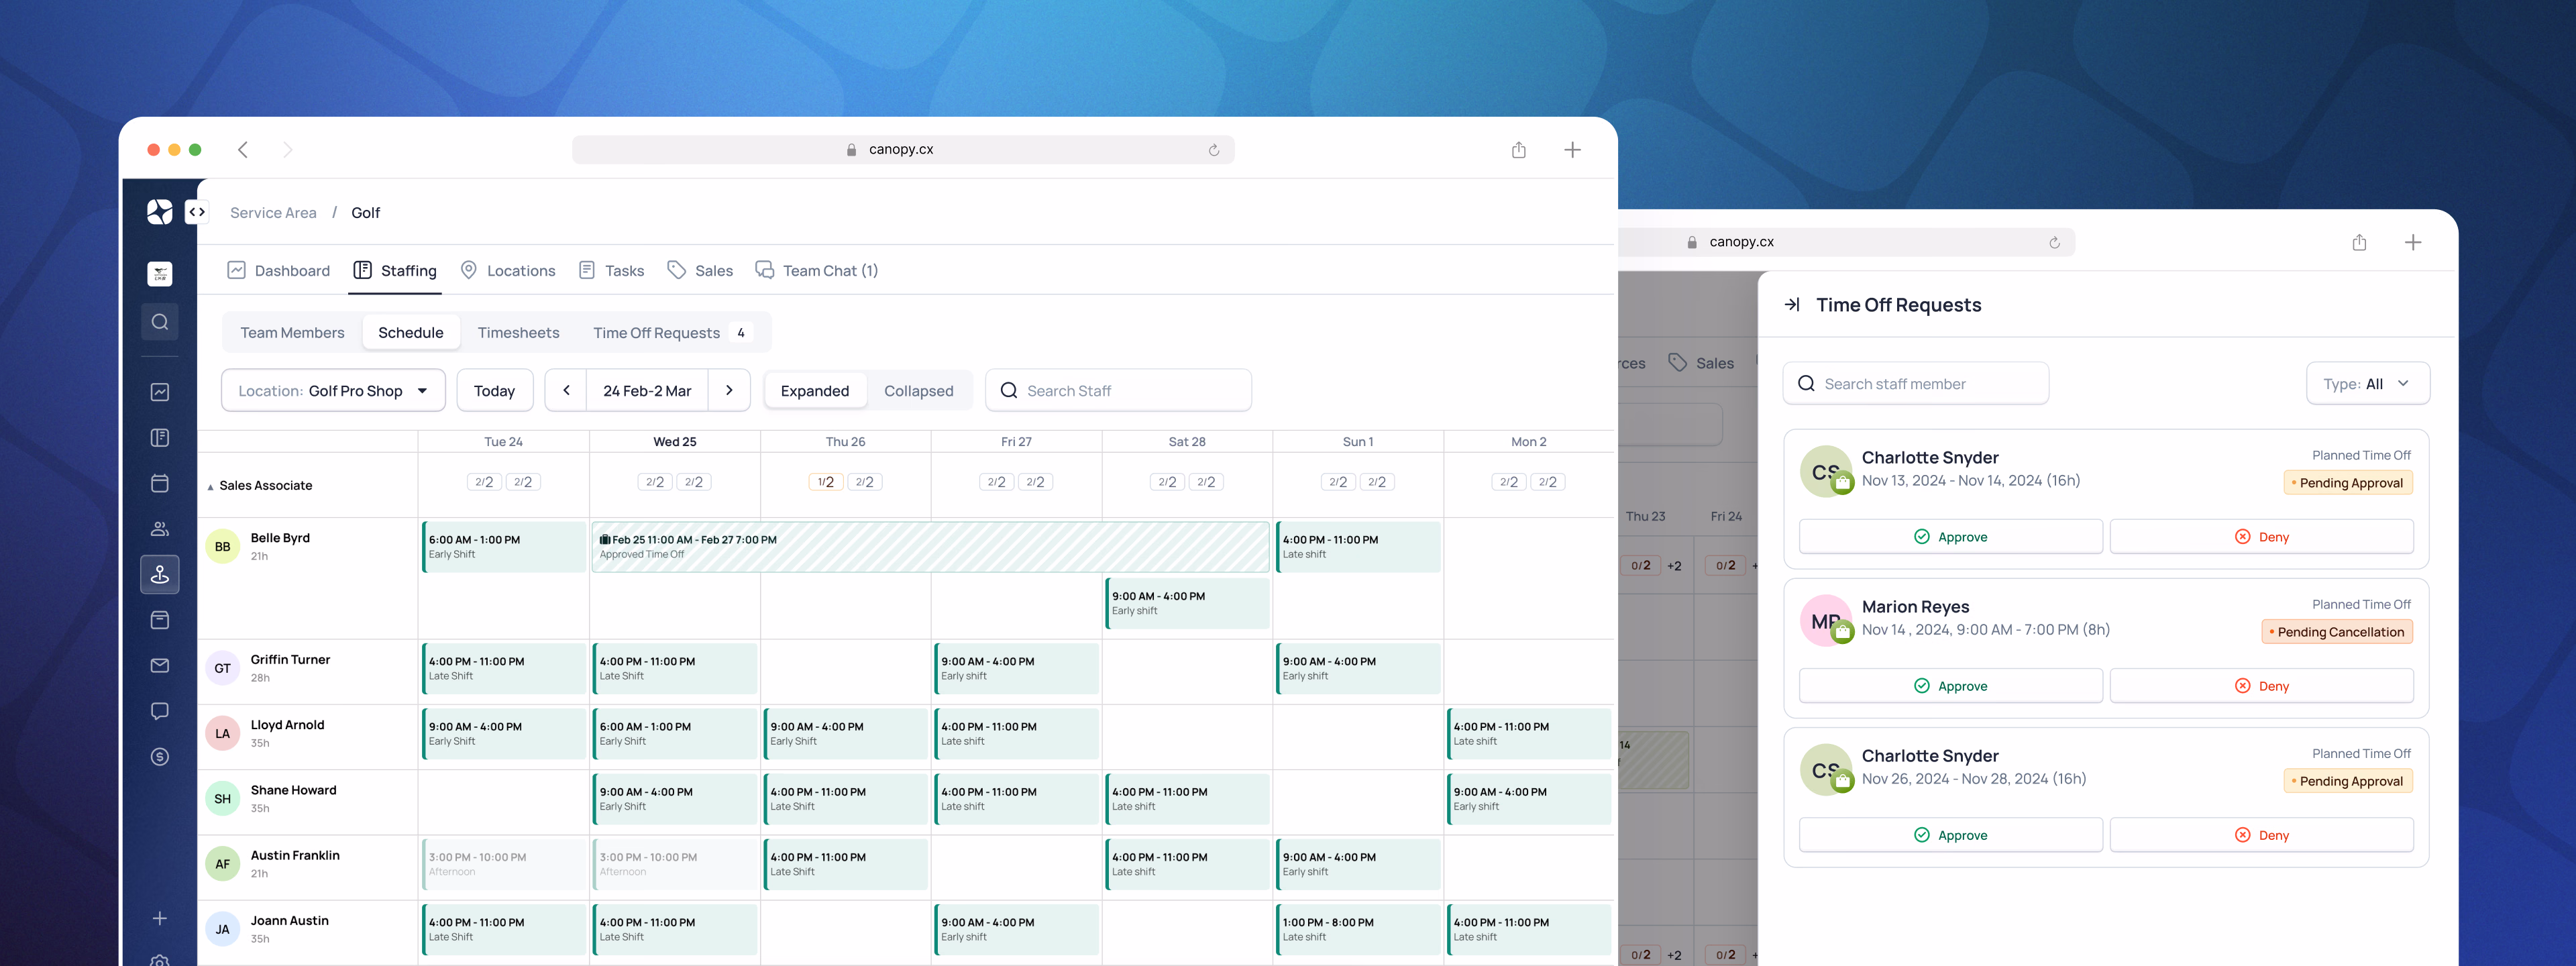This screenshot has height=966, width=2576.
Task: Open Belle Byrd's Approved Time Off block
Action: tap(930, 547)
